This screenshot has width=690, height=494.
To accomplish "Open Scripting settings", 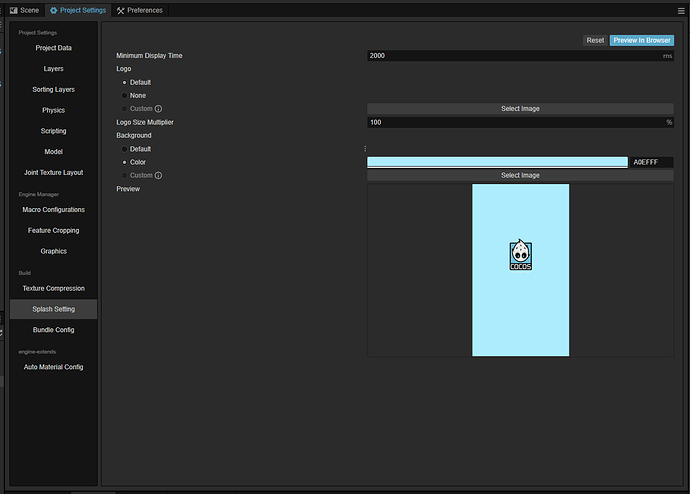I will tap(53, 131).
